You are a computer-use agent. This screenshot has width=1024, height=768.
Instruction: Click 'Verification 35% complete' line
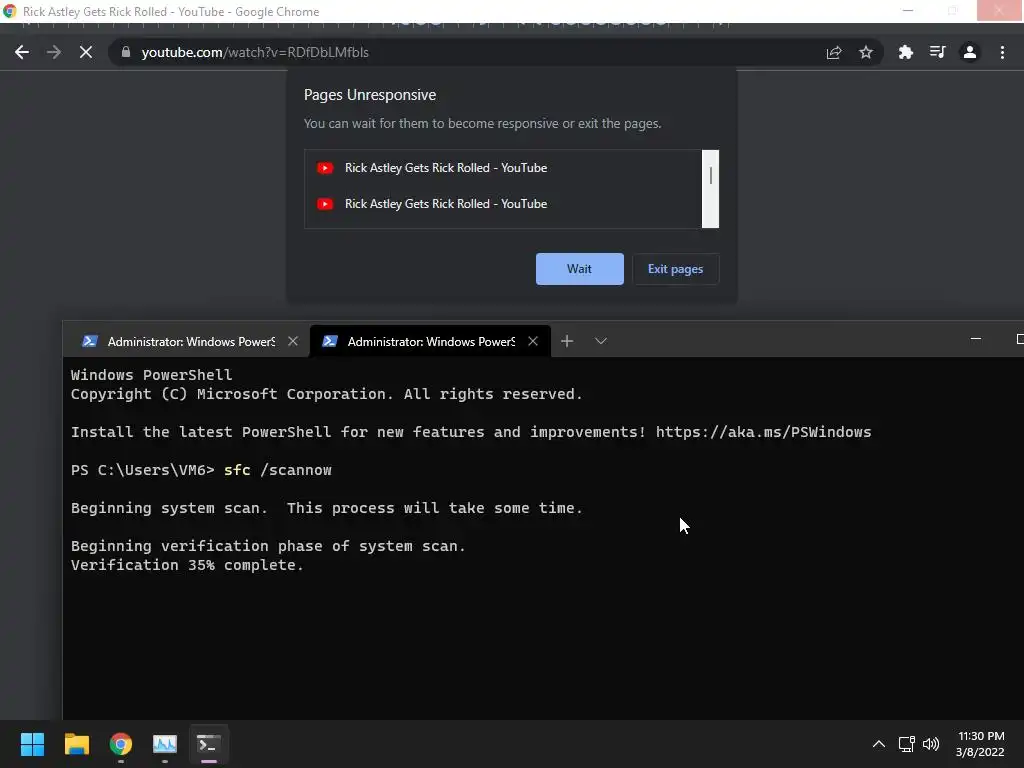click(x=187, y=566)
